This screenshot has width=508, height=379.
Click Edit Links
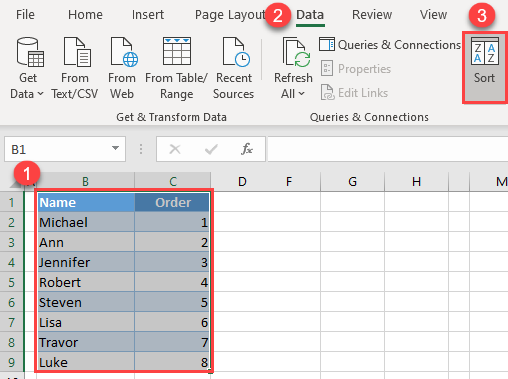coord(355,93)
